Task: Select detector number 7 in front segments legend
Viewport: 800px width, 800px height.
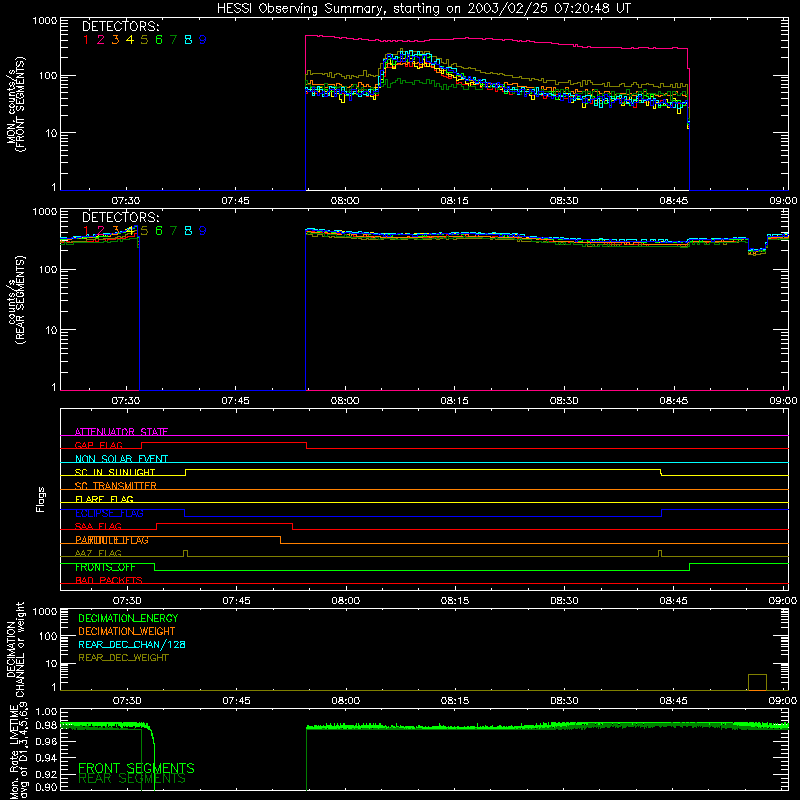Action: pos(173,40)
